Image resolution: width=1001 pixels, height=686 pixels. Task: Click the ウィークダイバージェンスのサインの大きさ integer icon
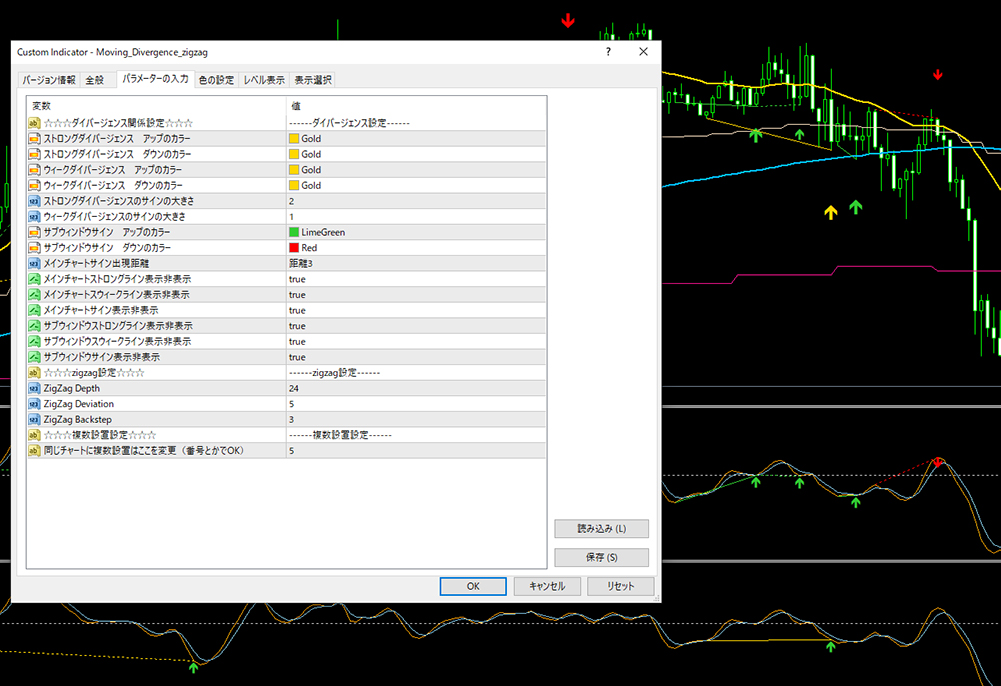pyautogui.click(x=34, y=216)
